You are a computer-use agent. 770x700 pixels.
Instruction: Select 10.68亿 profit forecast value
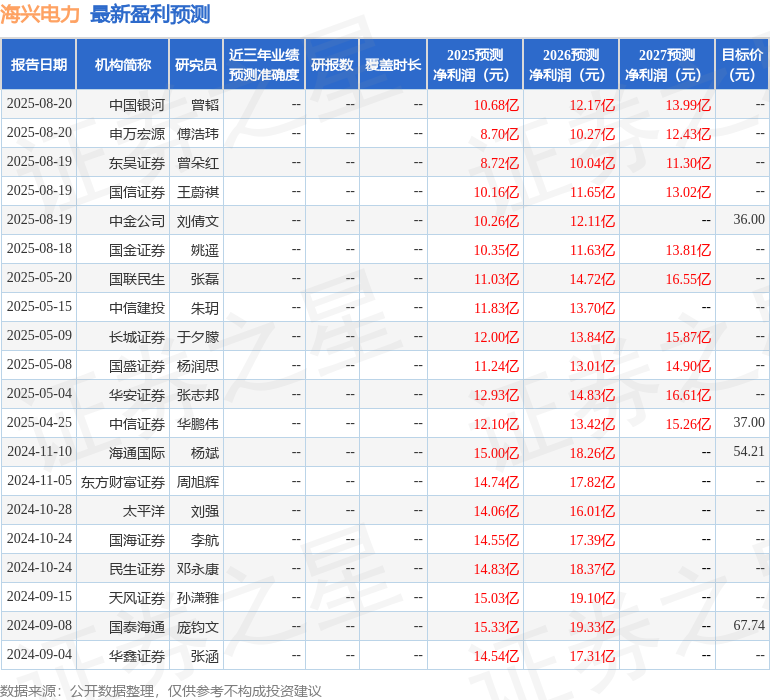[x=496, y=105]
